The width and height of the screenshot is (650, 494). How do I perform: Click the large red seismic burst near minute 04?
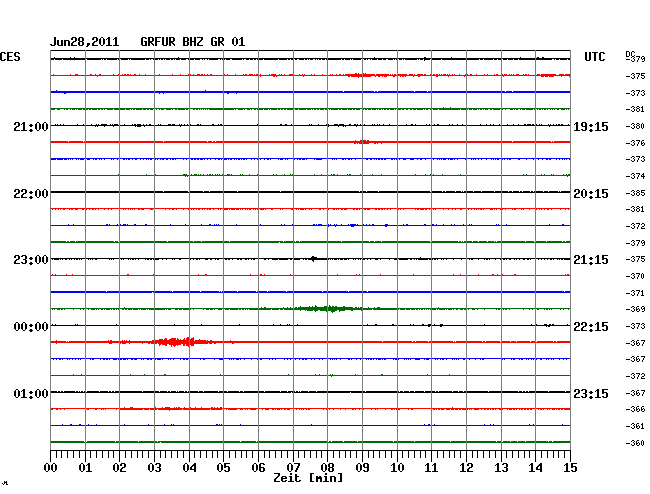click(x=182, y=342)
